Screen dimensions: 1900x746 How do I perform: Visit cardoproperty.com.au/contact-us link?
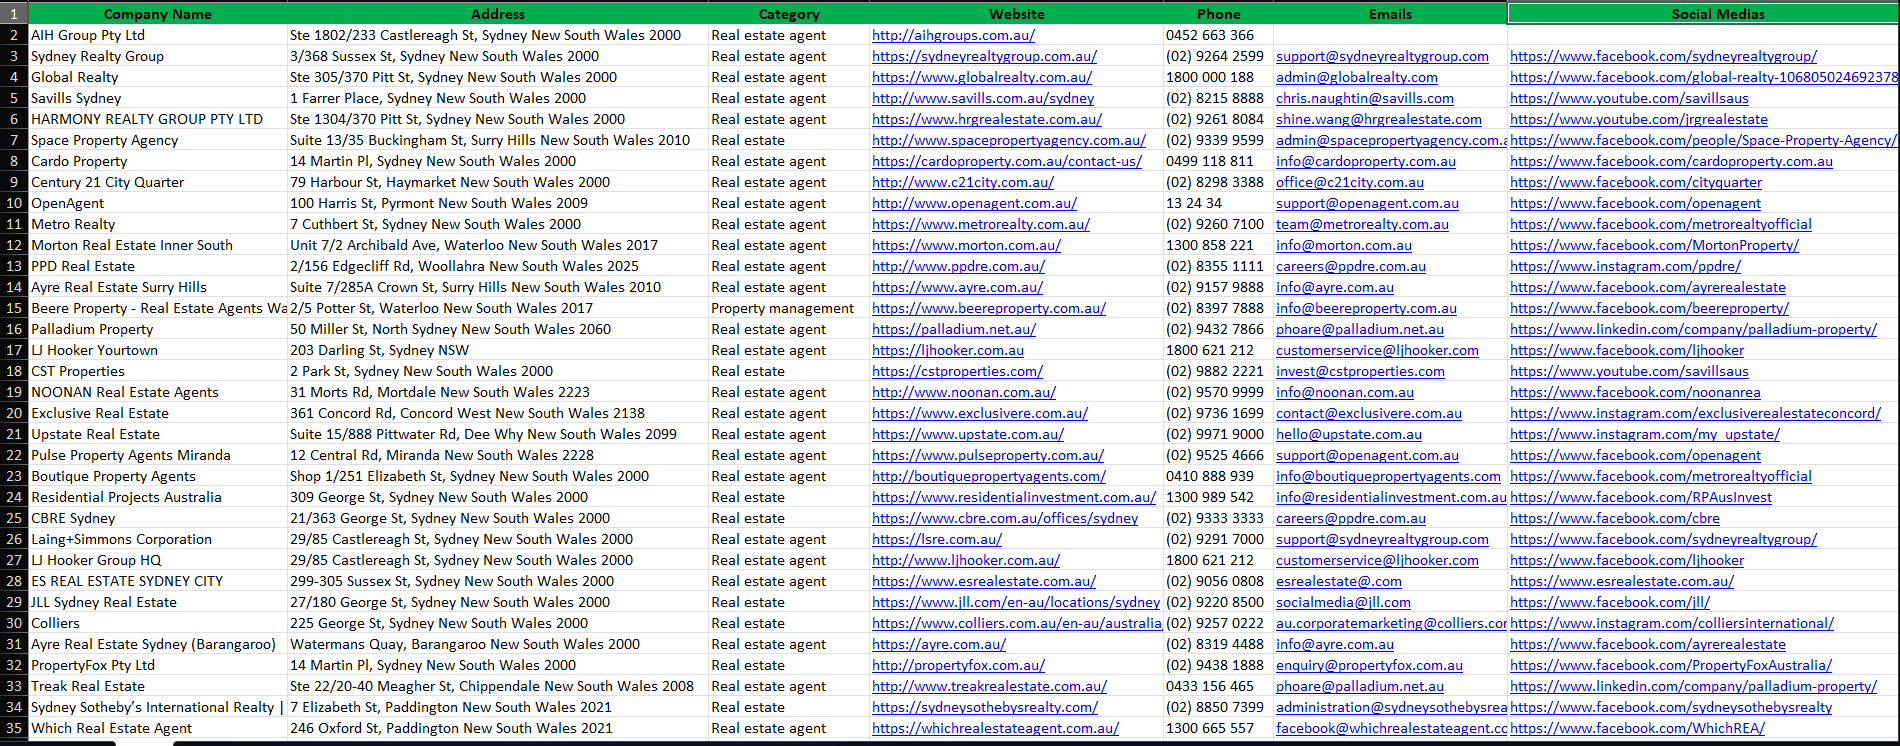1007,161
